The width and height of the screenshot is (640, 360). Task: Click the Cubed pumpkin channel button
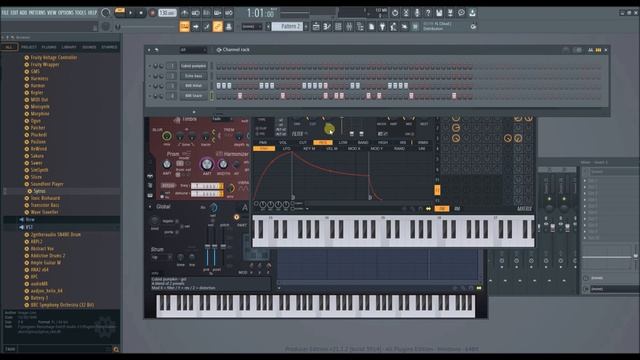(193, 66)
